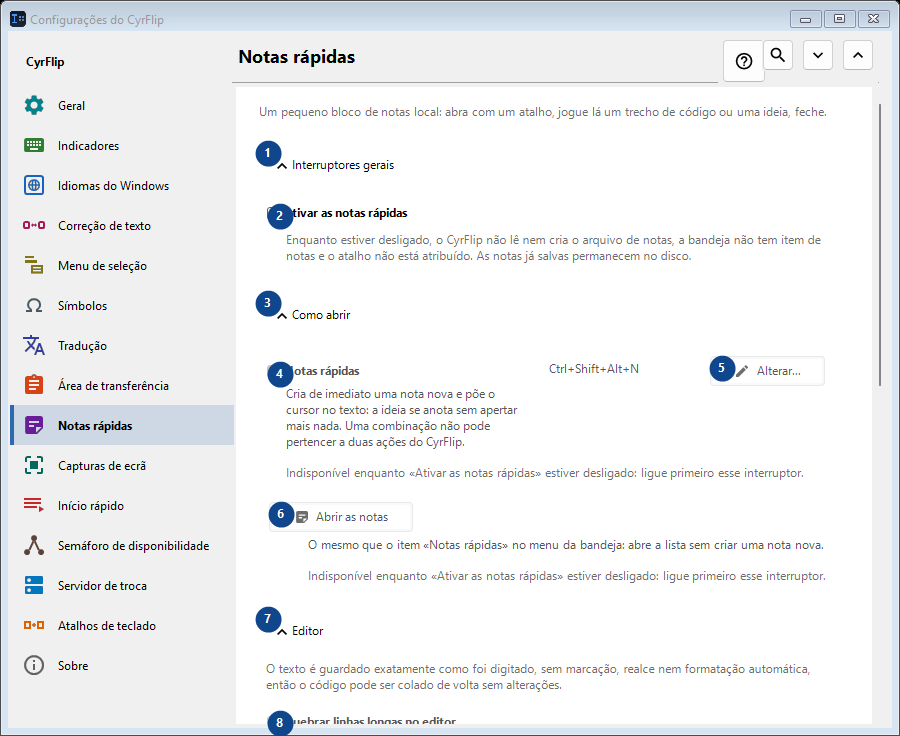
Task: Open the search magnifier icon
Action: [778, 55]
